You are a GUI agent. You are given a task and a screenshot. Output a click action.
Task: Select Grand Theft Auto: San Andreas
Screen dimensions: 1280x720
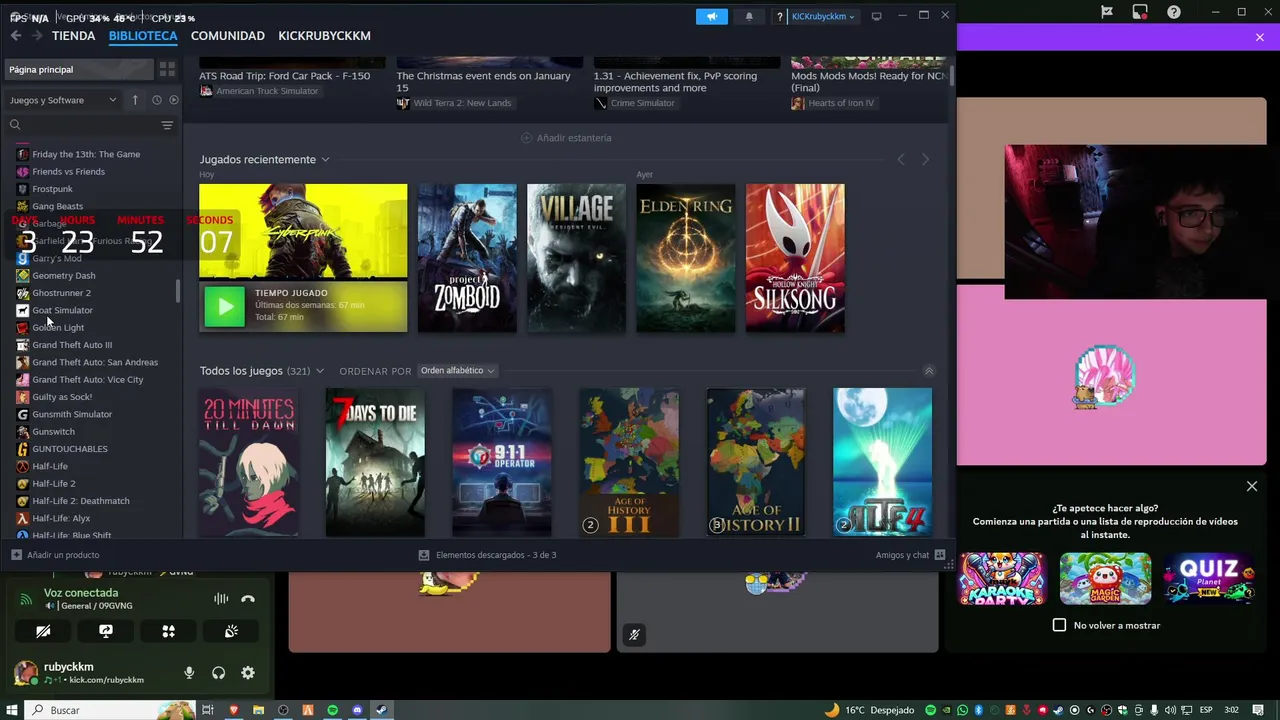coord(95,362)
